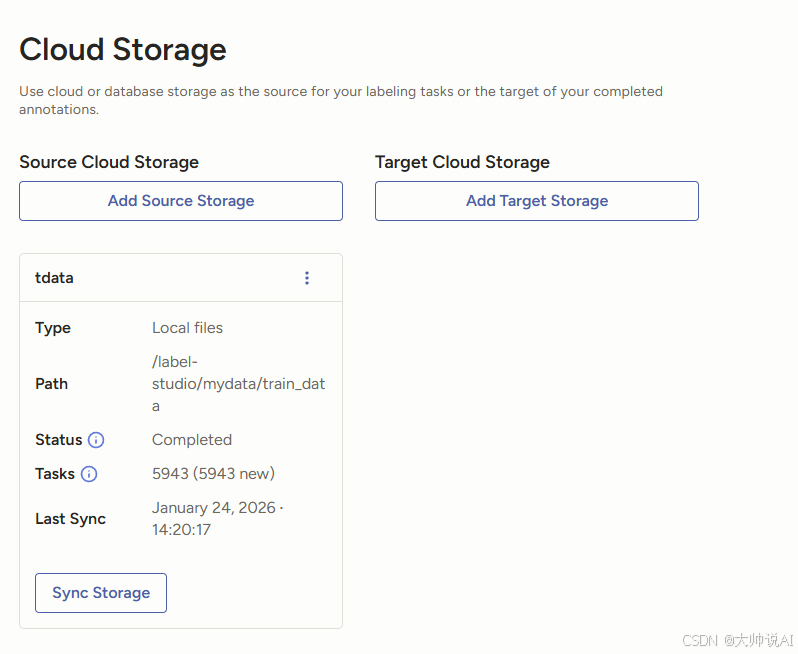Click the Target Cloud Storage heading

(x=462, y=162)
